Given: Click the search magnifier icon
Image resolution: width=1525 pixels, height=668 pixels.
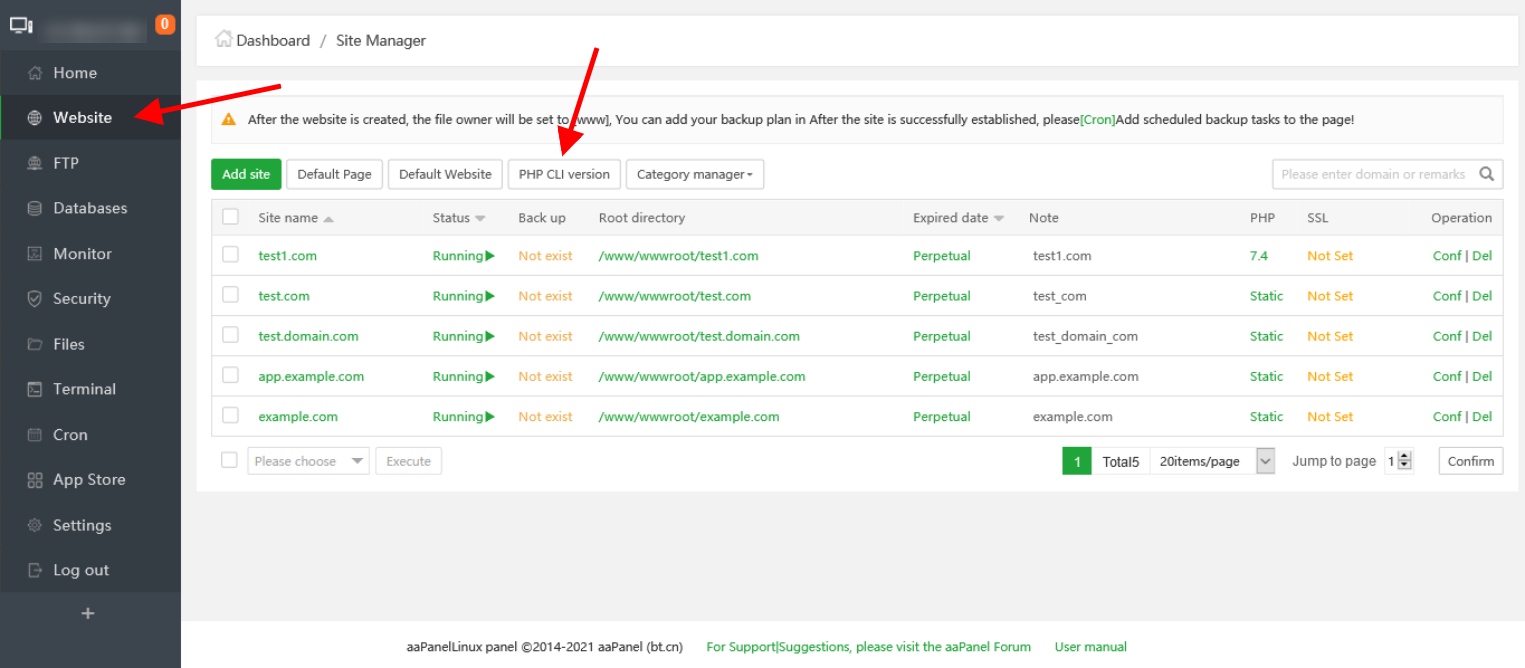Looking at the screenshot, I should click(1487, 174).
